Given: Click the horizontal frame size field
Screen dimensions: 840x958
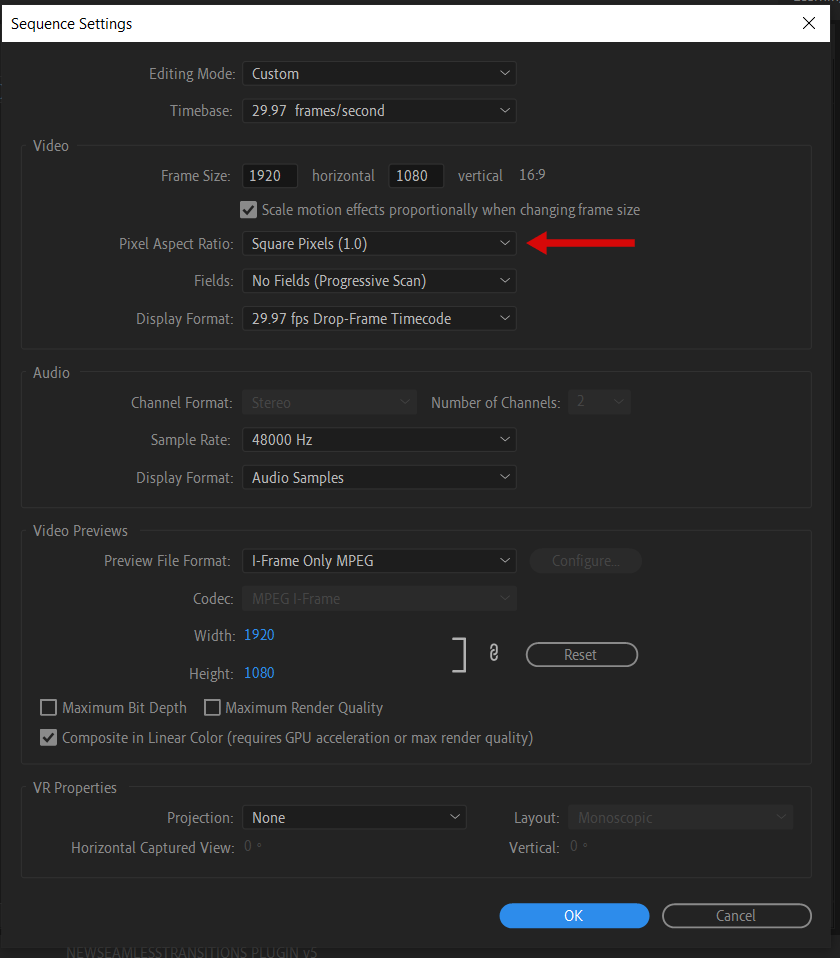Looking at the screenshot, I should 270,176.
